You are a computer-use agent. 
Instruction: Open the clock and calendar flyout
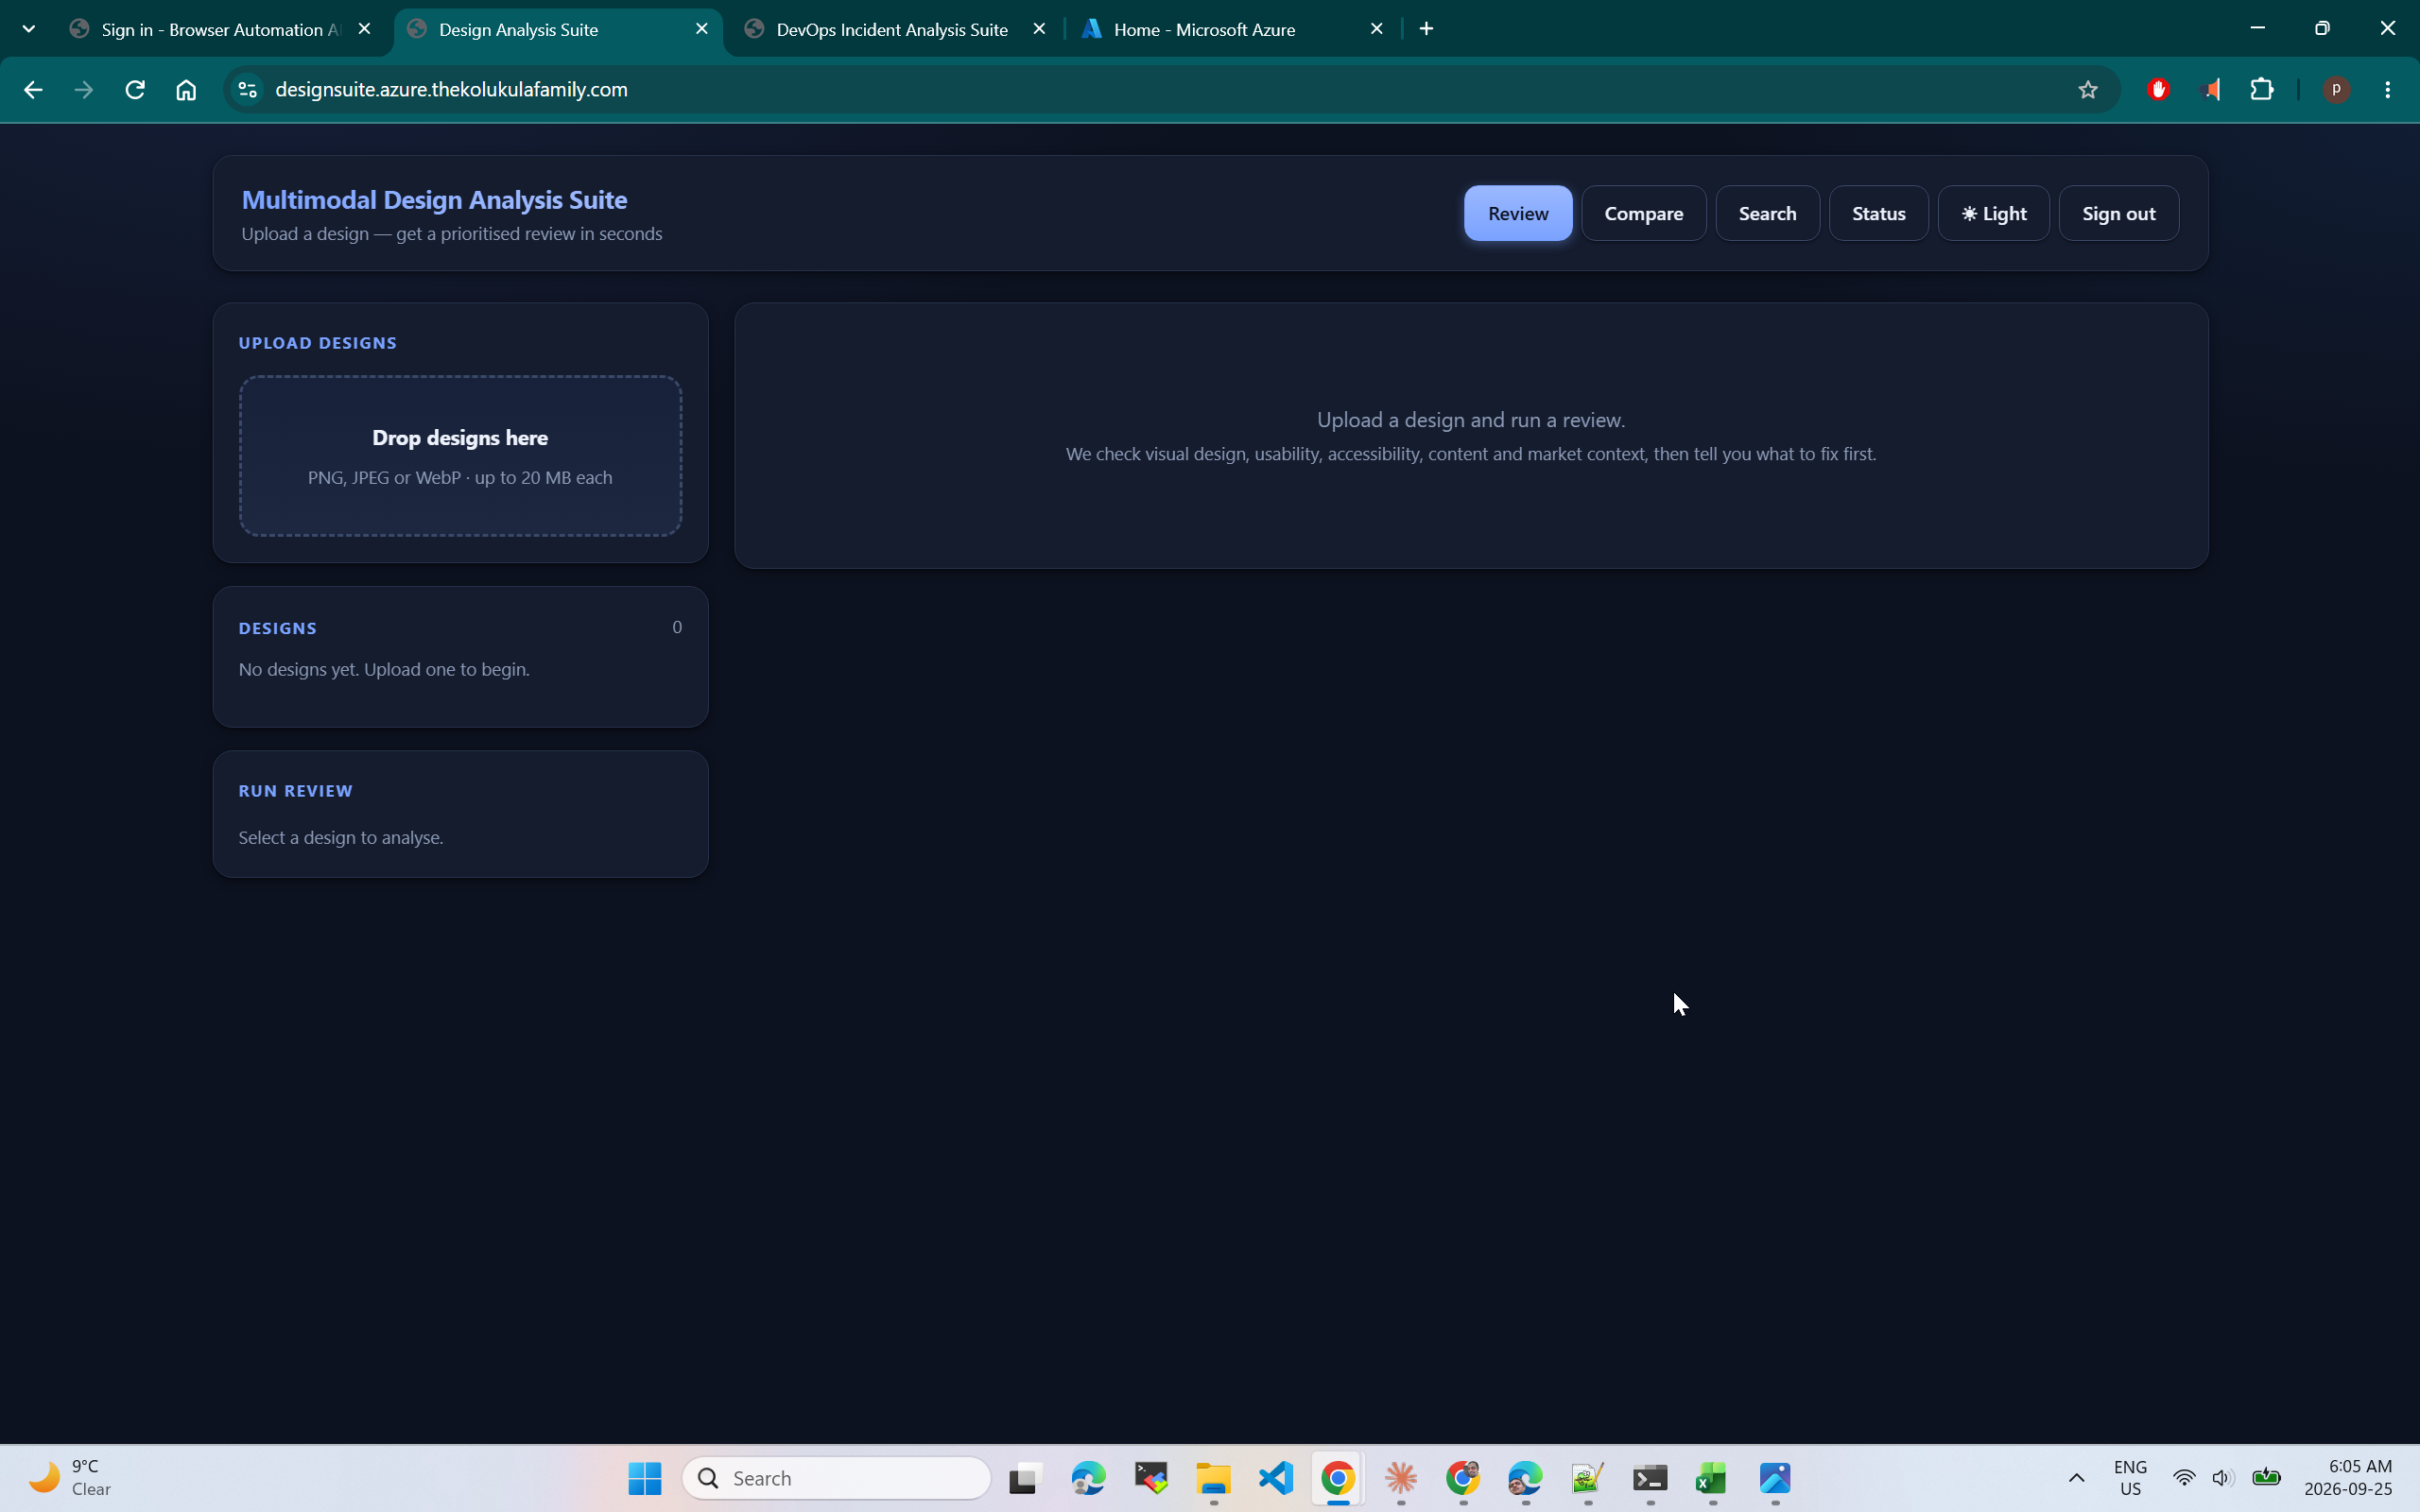(x=2348, y=1478)
